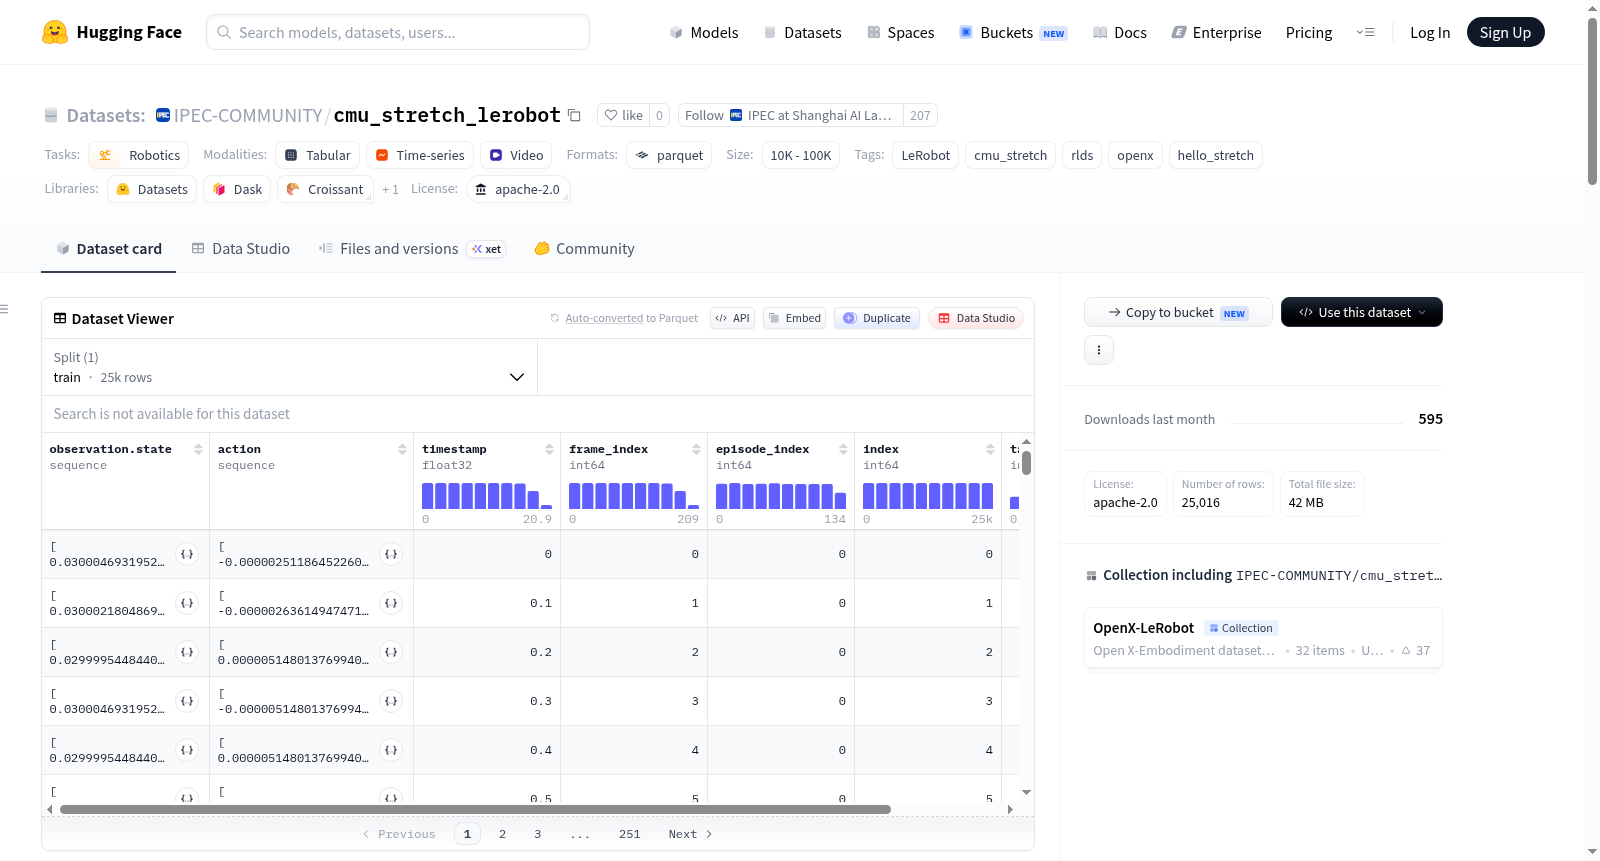Expand the +1 additional libraries
Screen dimensions: 1600x861
coord(390,189)
